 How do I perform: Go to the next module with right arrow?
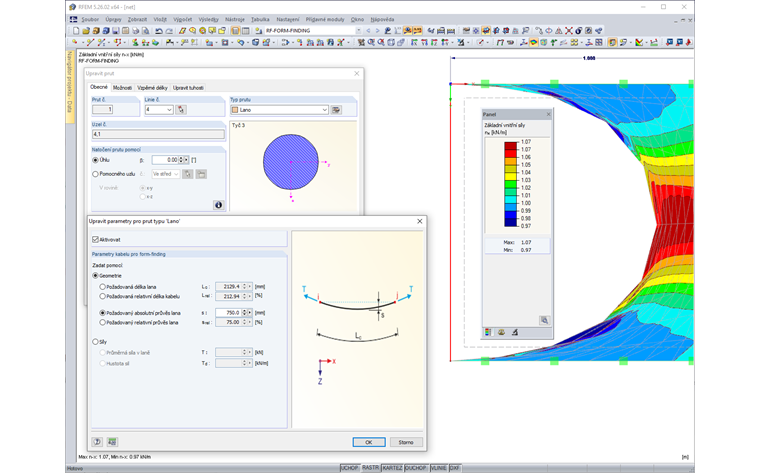(378, 31)
